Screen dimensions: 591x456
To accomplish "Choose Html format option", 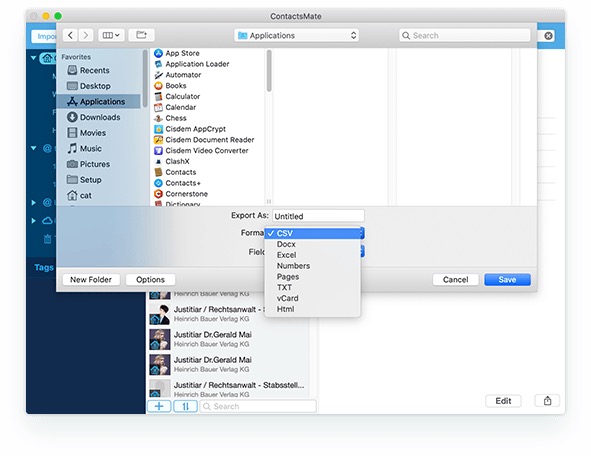I will coord(313,309).
